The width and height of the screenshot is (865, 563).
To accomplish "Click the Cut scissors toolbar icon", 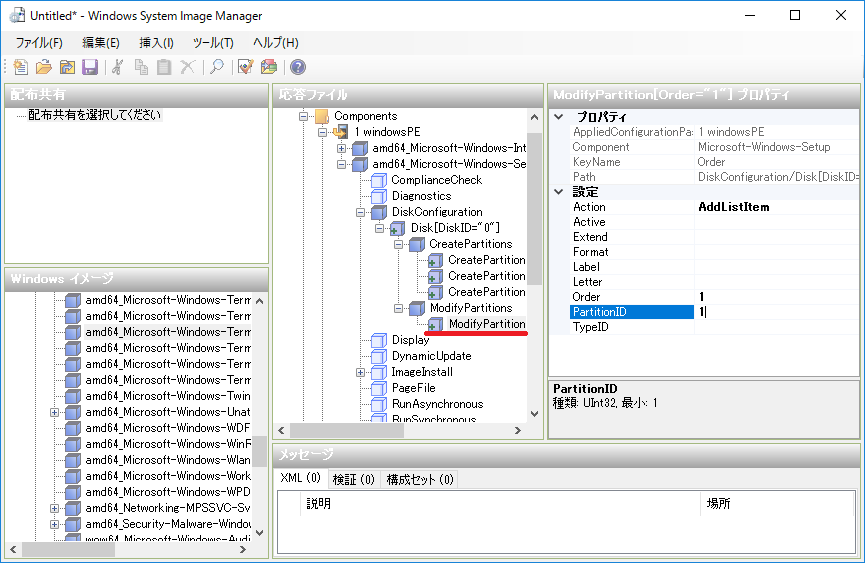I will pyautogui.click(x=118, y=67).
